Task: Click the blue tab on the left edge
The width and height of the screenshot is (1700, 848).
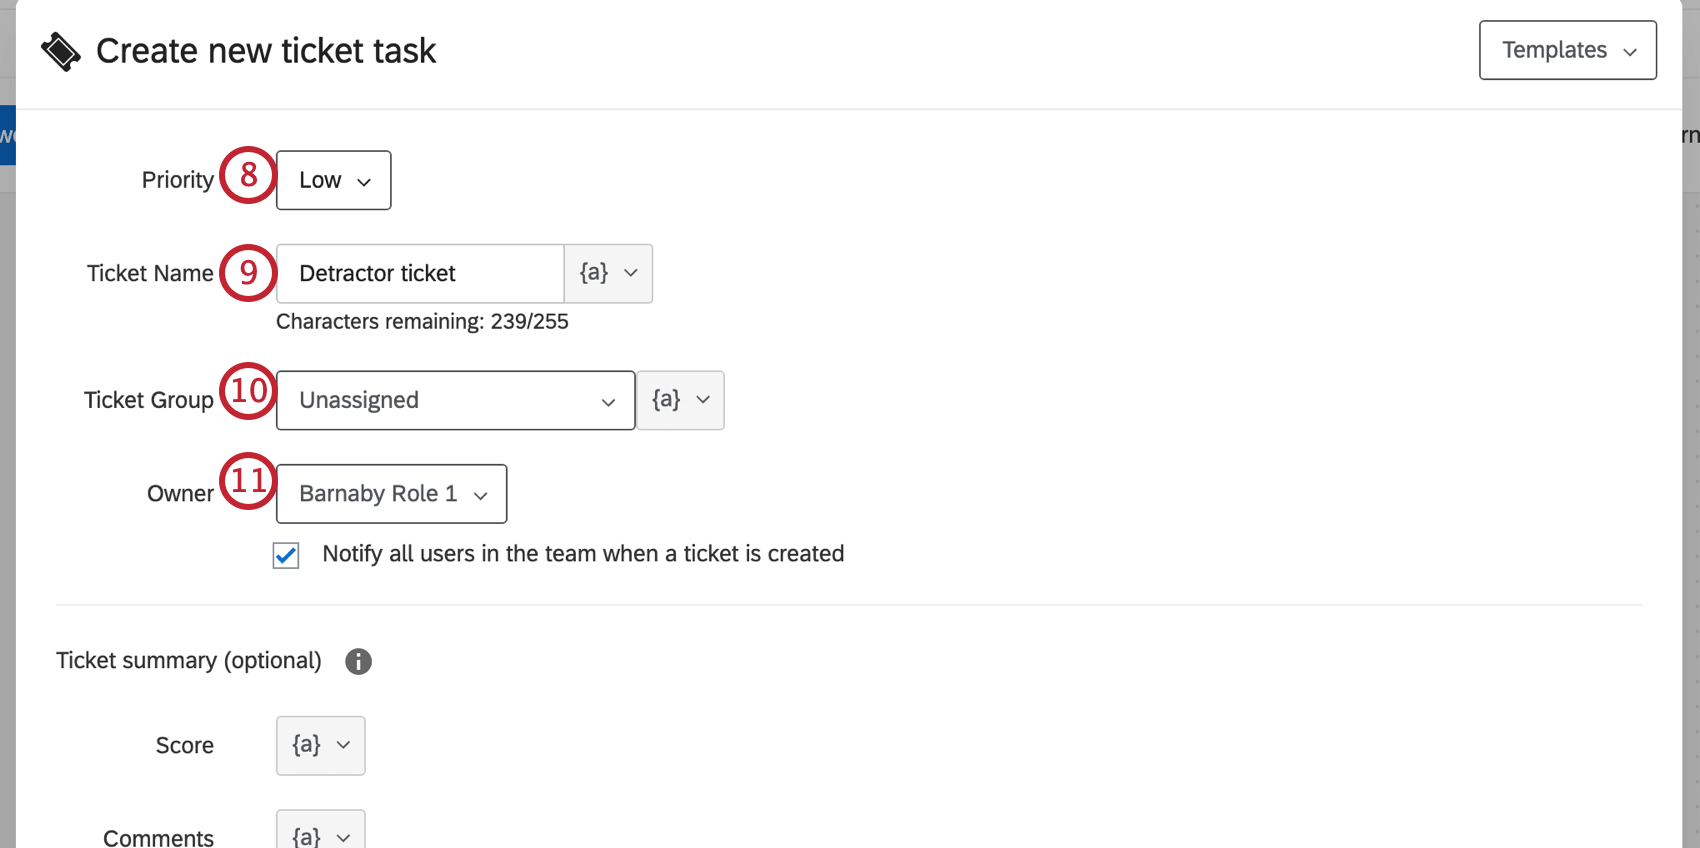Action: pyautogui.click(x=7, y=135)
